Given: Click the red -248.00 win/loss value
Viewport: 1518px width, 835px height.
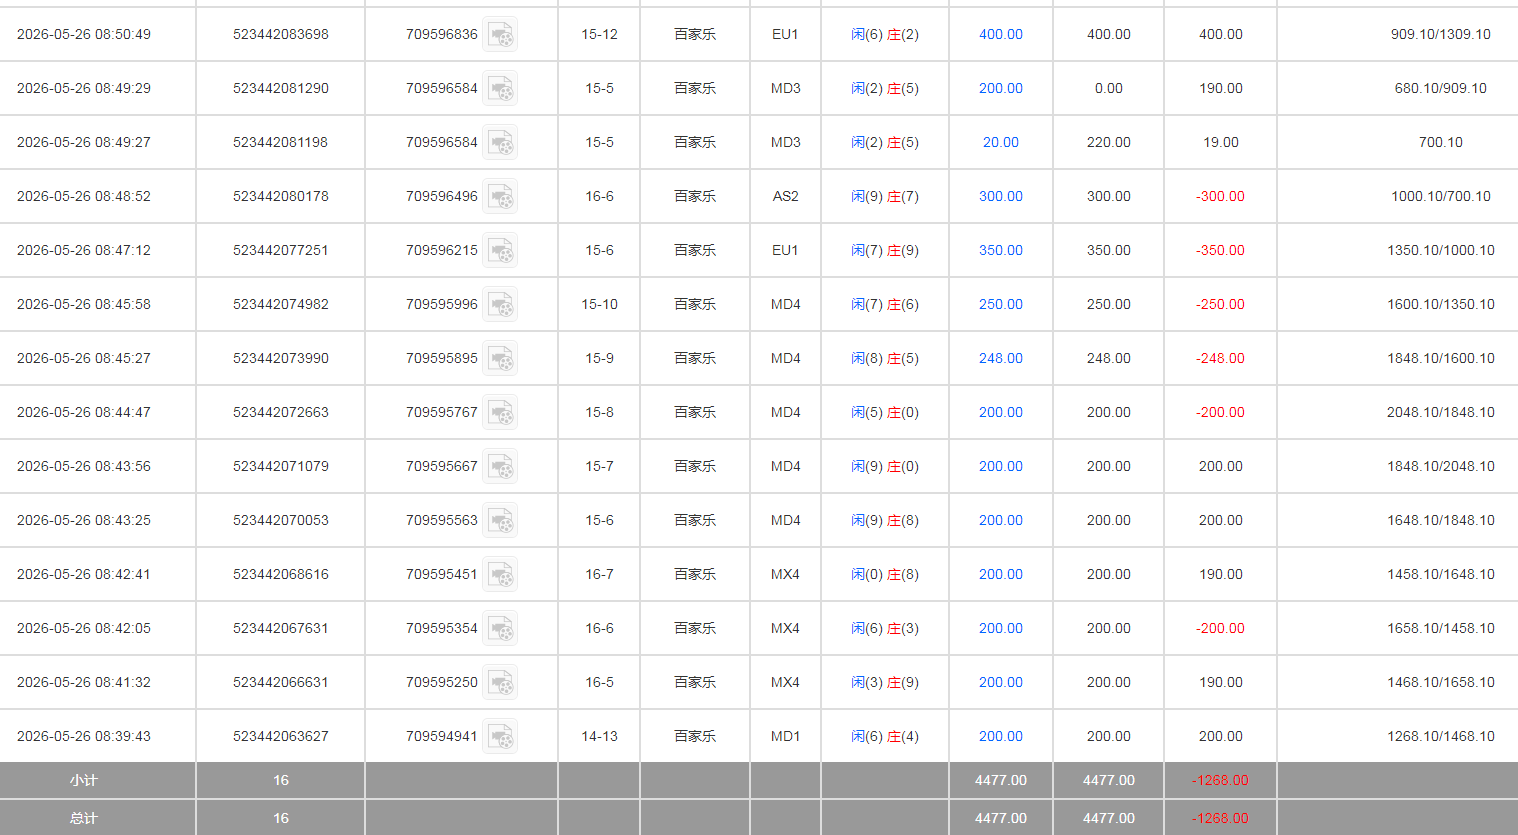Looking at the screenshot, I should pyautogui.click(x=1220, y=358).
